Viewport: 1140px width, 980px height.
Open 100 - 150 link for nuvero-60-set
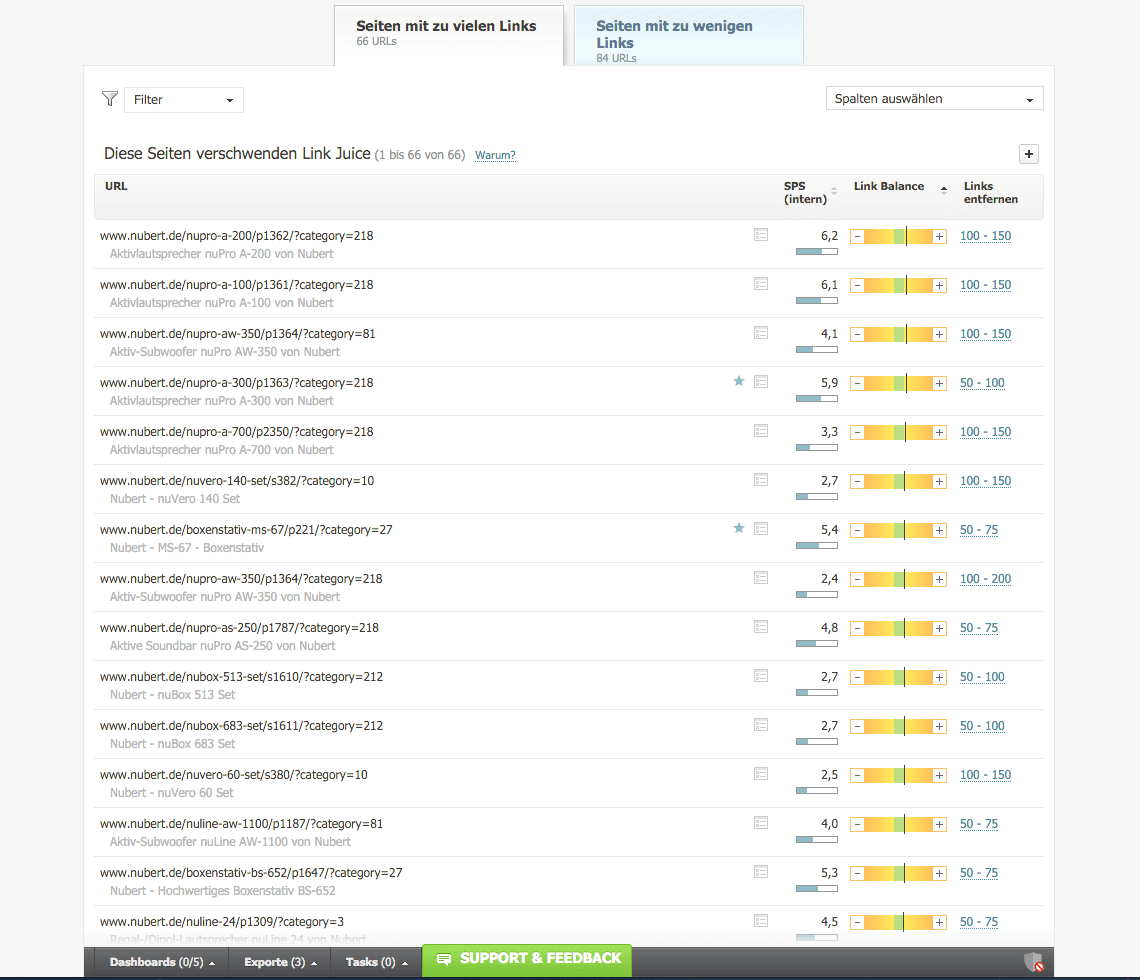(985, 775)
